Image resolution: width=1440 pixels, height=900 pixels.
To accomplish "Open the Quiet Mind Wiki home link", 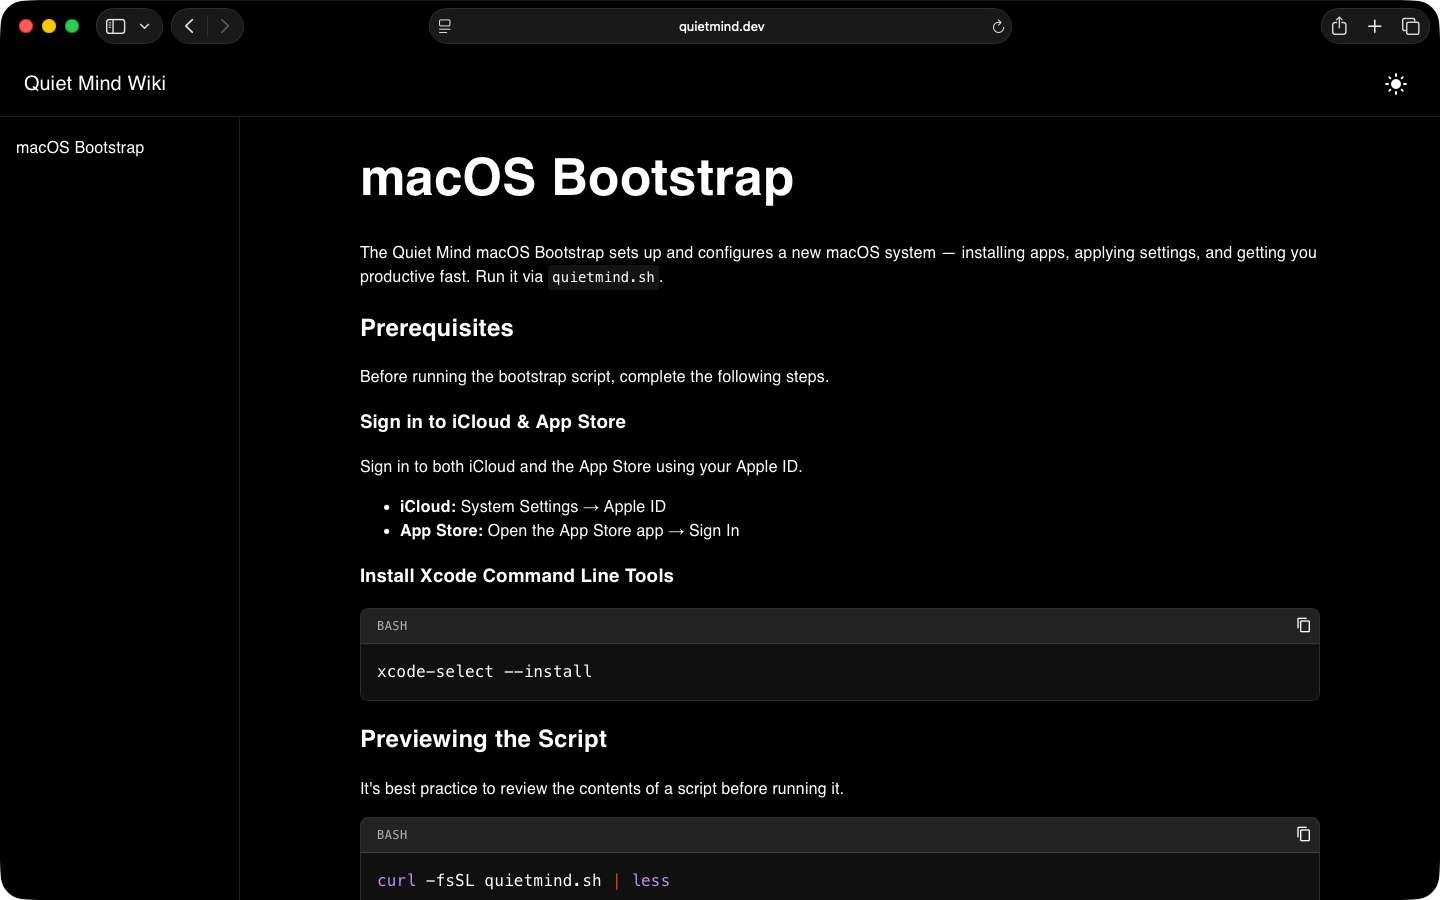I will [x=95, y=83].
